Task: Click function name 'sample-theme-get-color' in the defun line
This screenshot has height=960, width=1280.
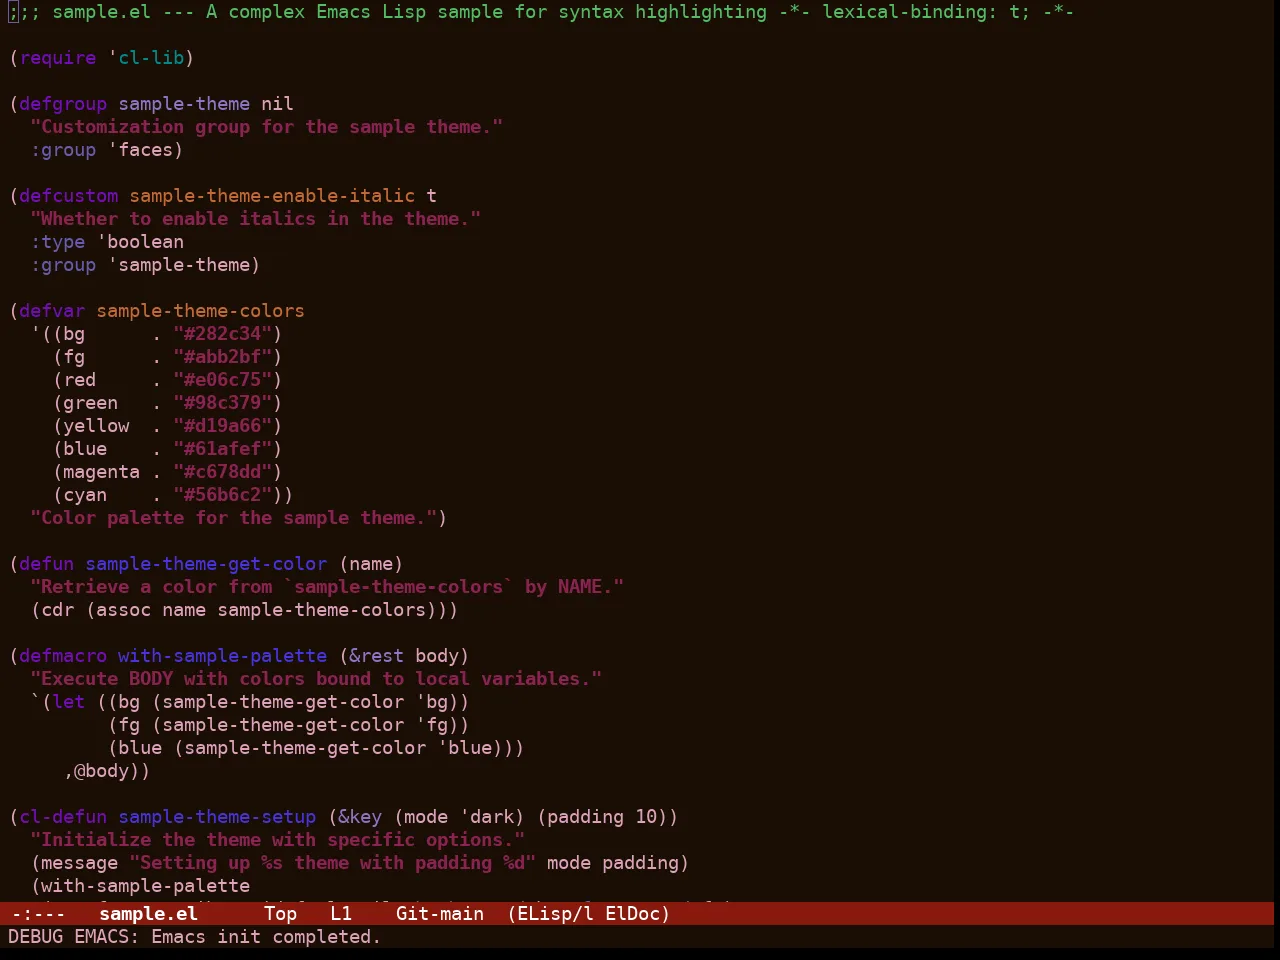Action: click(206, 564)
